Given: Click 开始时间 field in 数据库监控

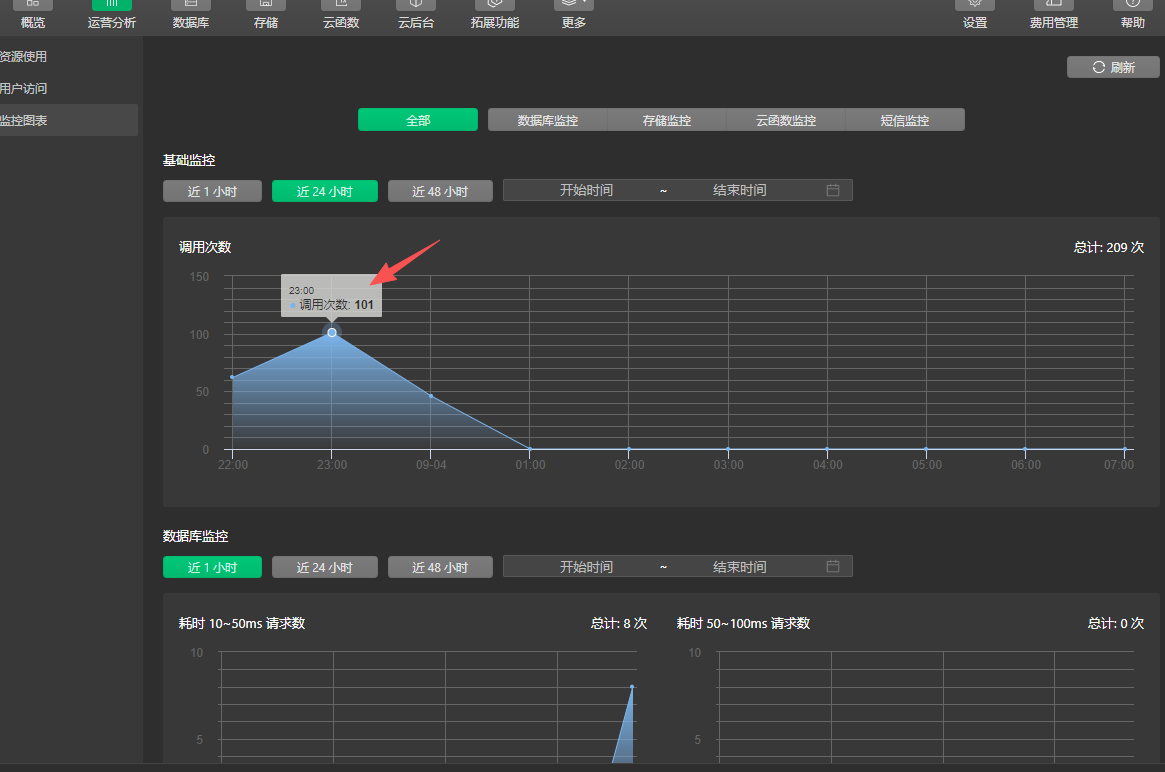Looking at the screenshot, I should [586, 566].
